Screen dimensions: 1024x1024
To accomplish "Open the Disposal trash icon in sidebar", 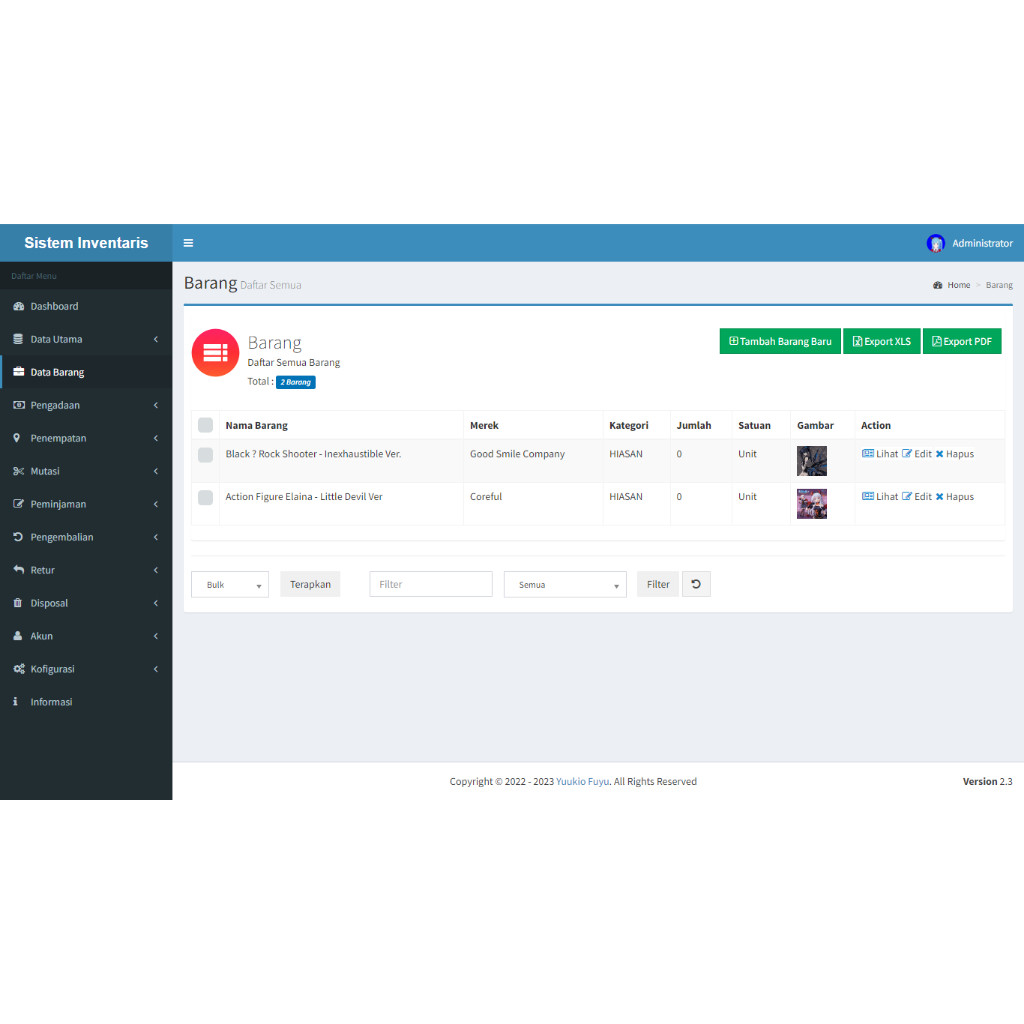I will coord(16,603).
